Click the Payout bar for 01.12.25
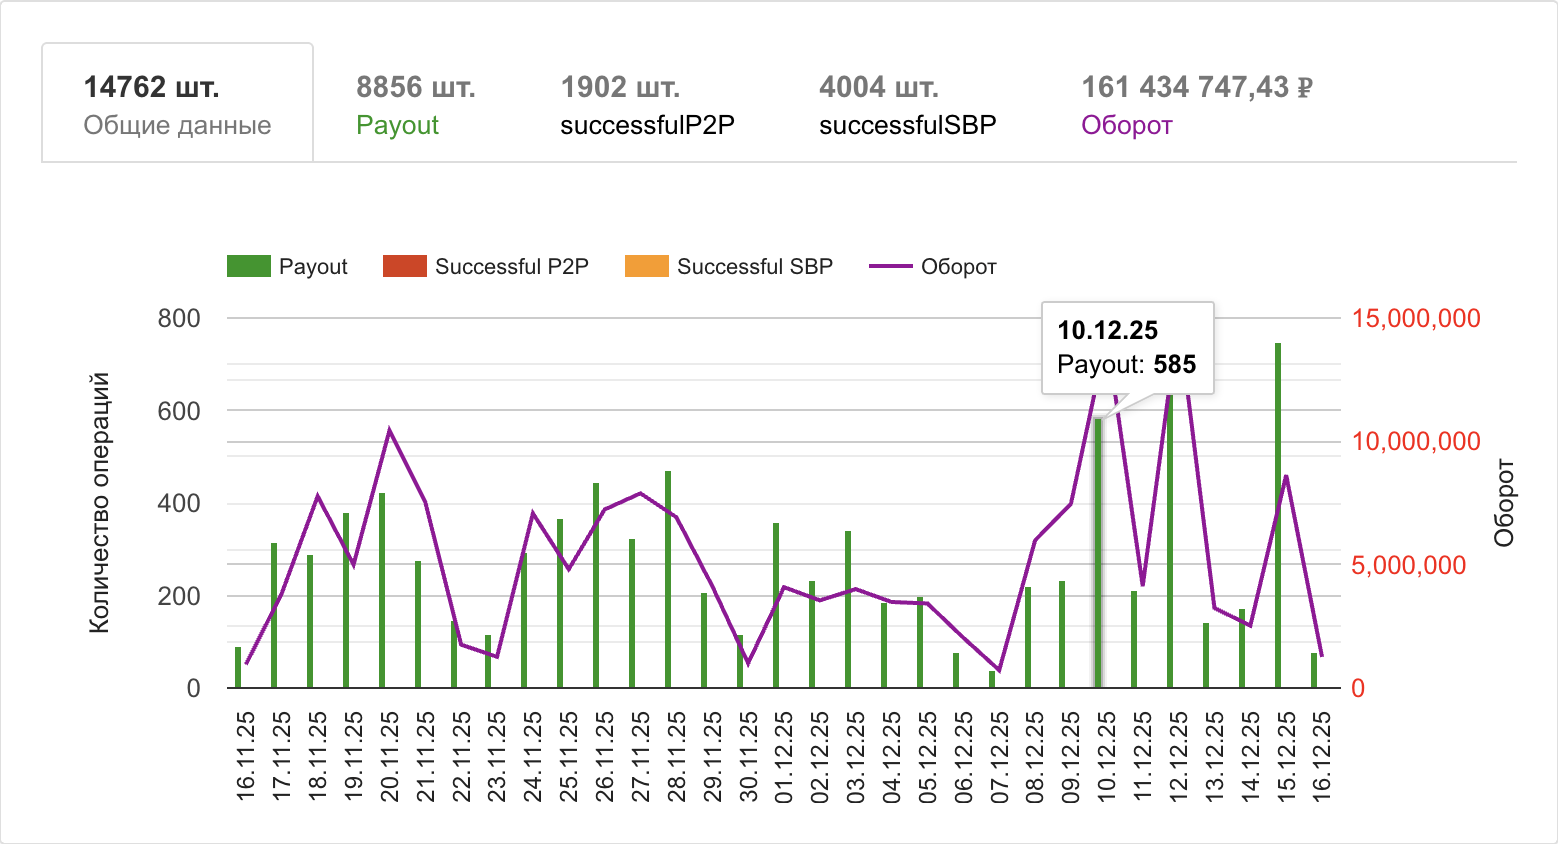This screenshot has height=844, width=1558. tap(776, 605)
